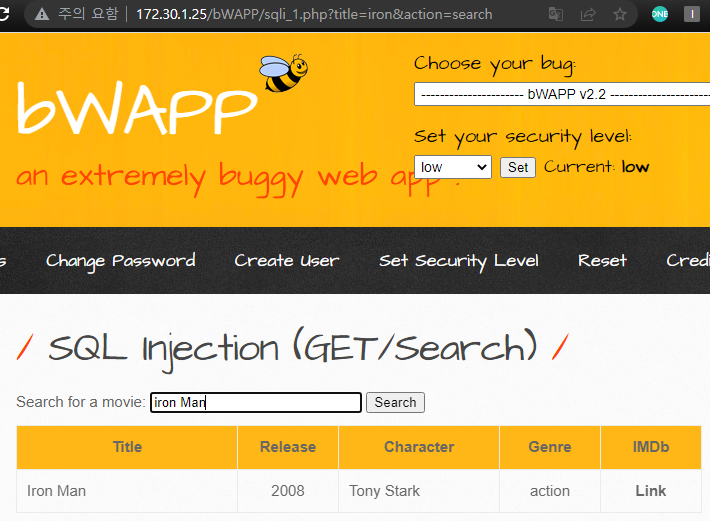Screen dimensions: 710x521
Task: Click the Search for a movie label
Action: 81,402
